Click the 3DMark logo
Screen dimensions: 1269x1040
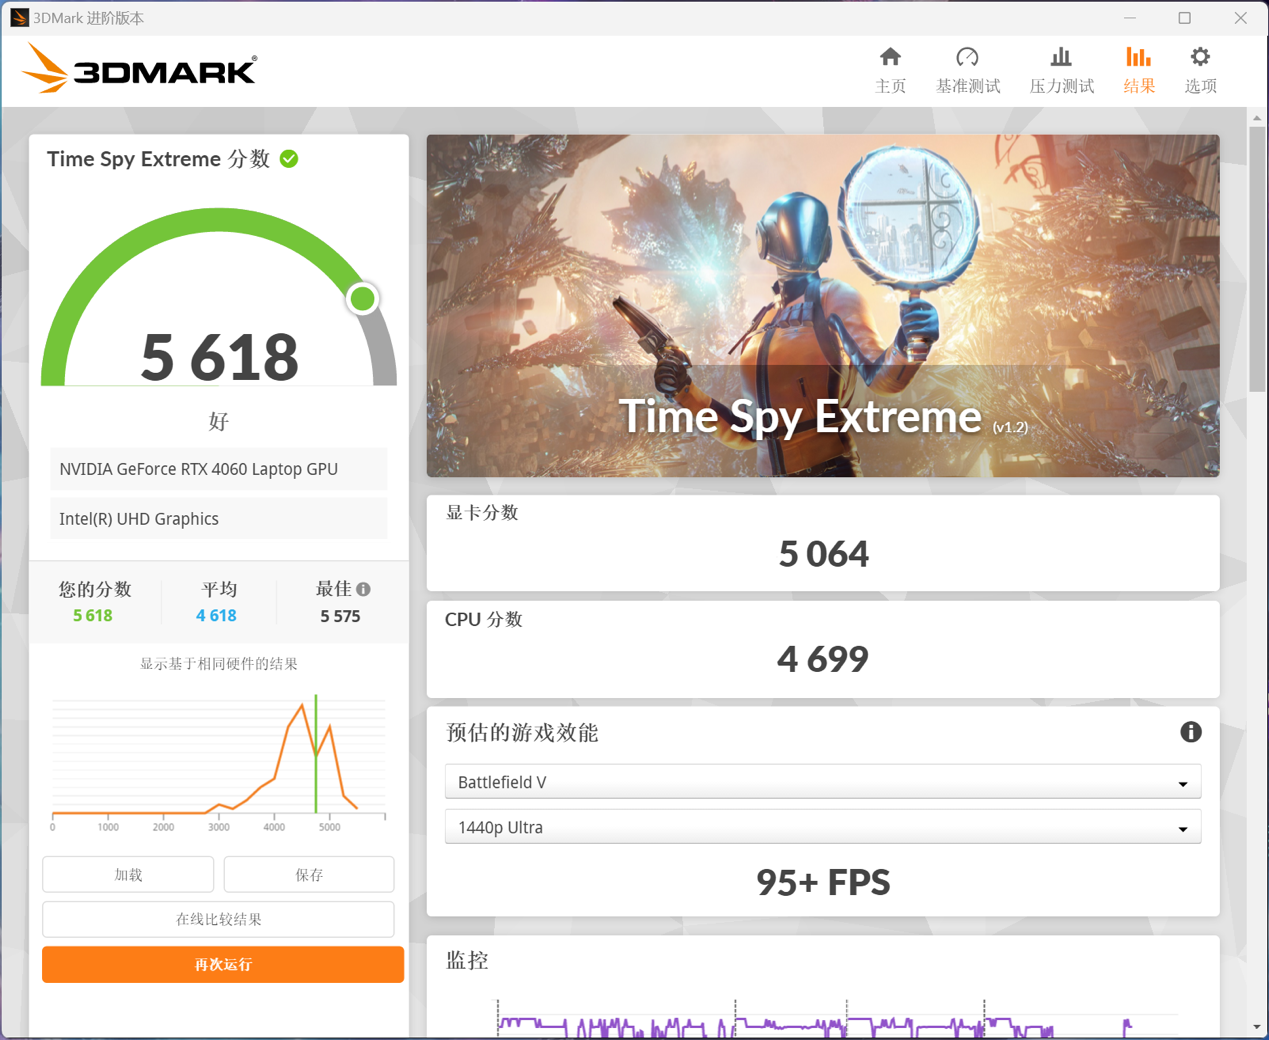[x=140, y=70]
